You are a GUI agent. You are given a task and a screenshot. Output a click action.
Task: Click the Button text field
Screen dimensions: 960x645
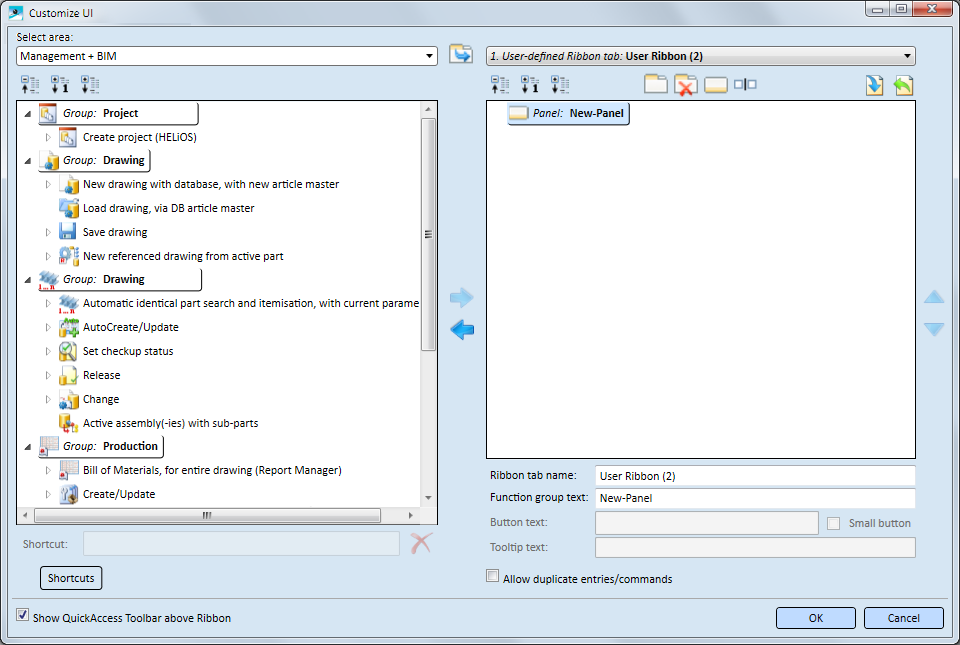tap(707, 523)
